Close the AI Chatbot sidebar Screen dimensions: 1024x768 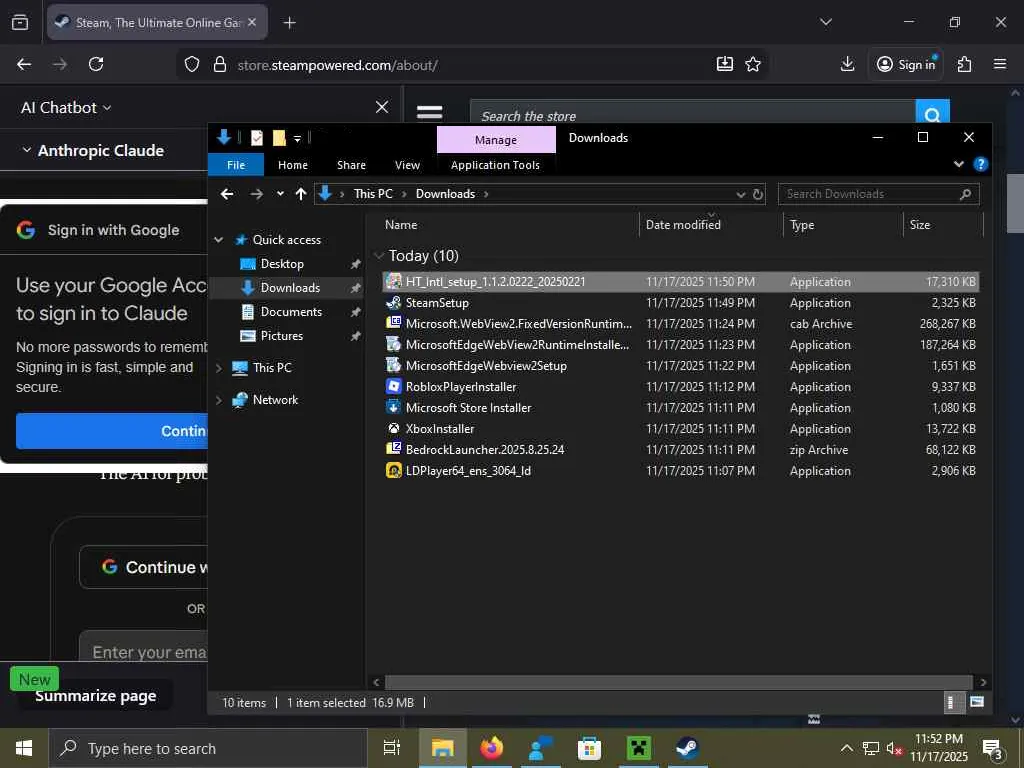click(382, 107)
